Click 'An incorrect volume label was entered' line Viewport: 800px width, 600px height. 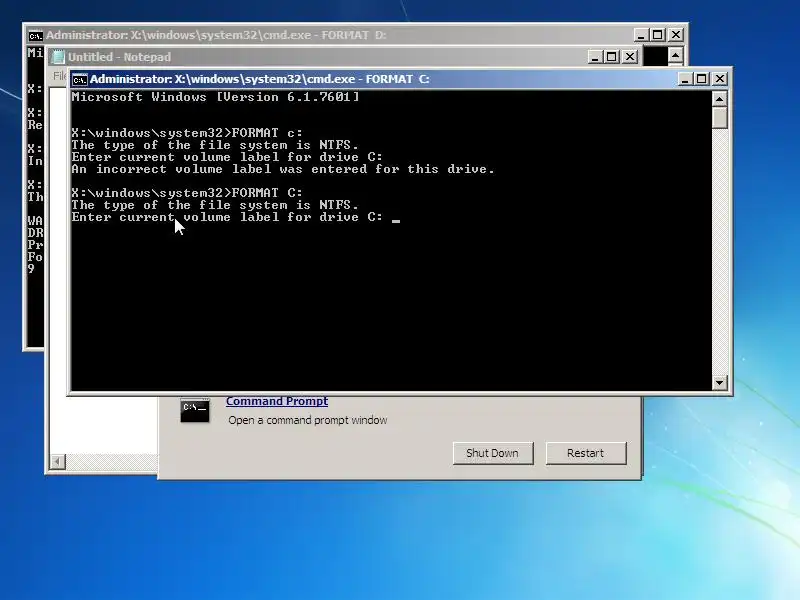pos(283,169)
